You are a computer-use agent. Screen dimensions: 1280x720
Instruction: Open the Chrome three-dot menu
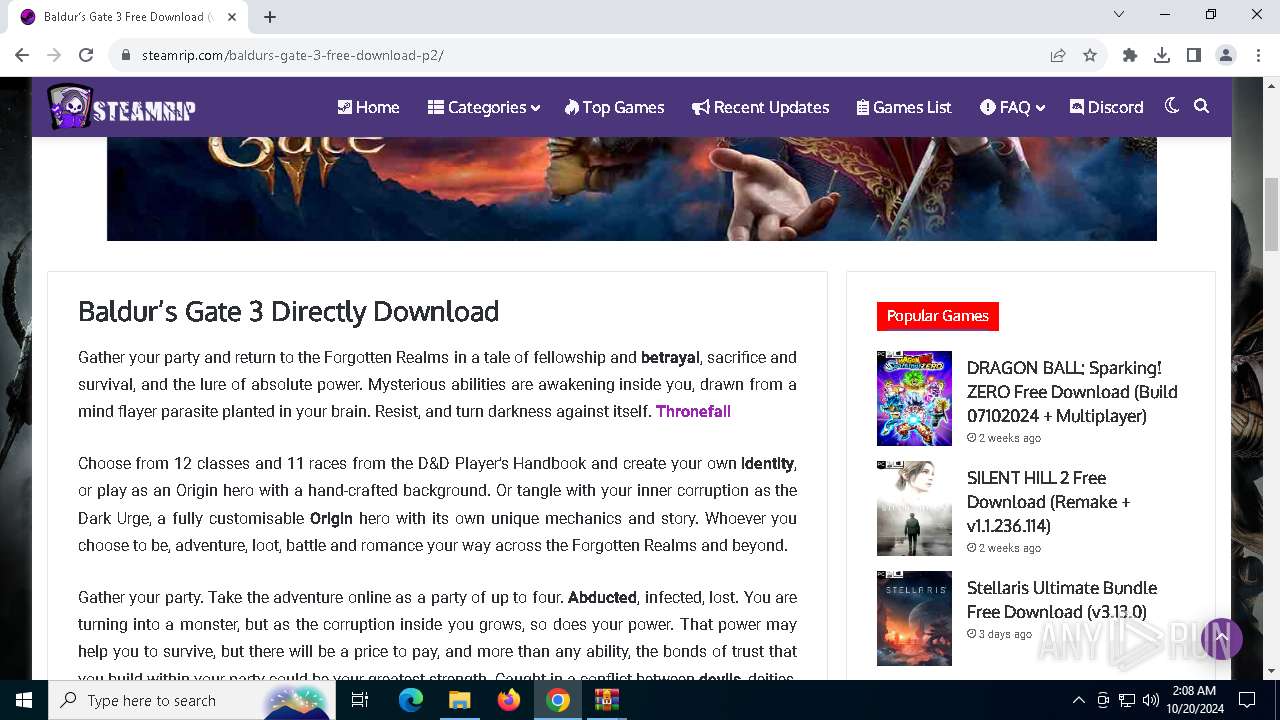[x=1258, y=55]
